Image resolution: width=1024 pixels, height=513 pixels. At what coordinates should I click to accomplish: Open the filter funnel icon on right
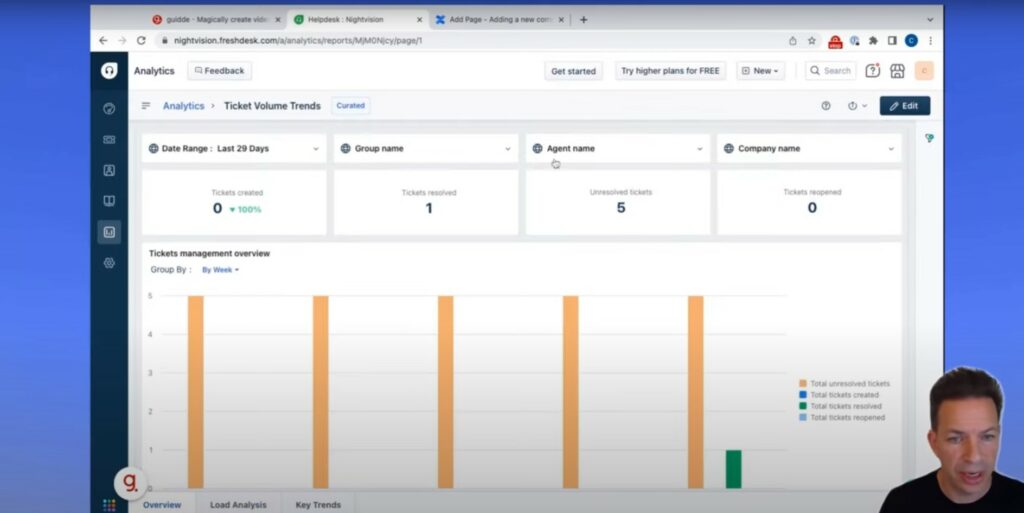929,138
